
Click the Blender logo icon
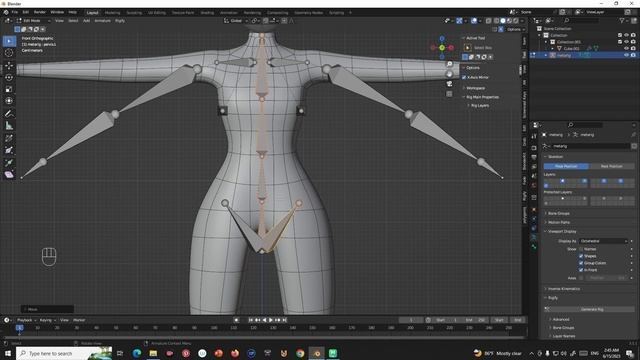click(6, 12)
